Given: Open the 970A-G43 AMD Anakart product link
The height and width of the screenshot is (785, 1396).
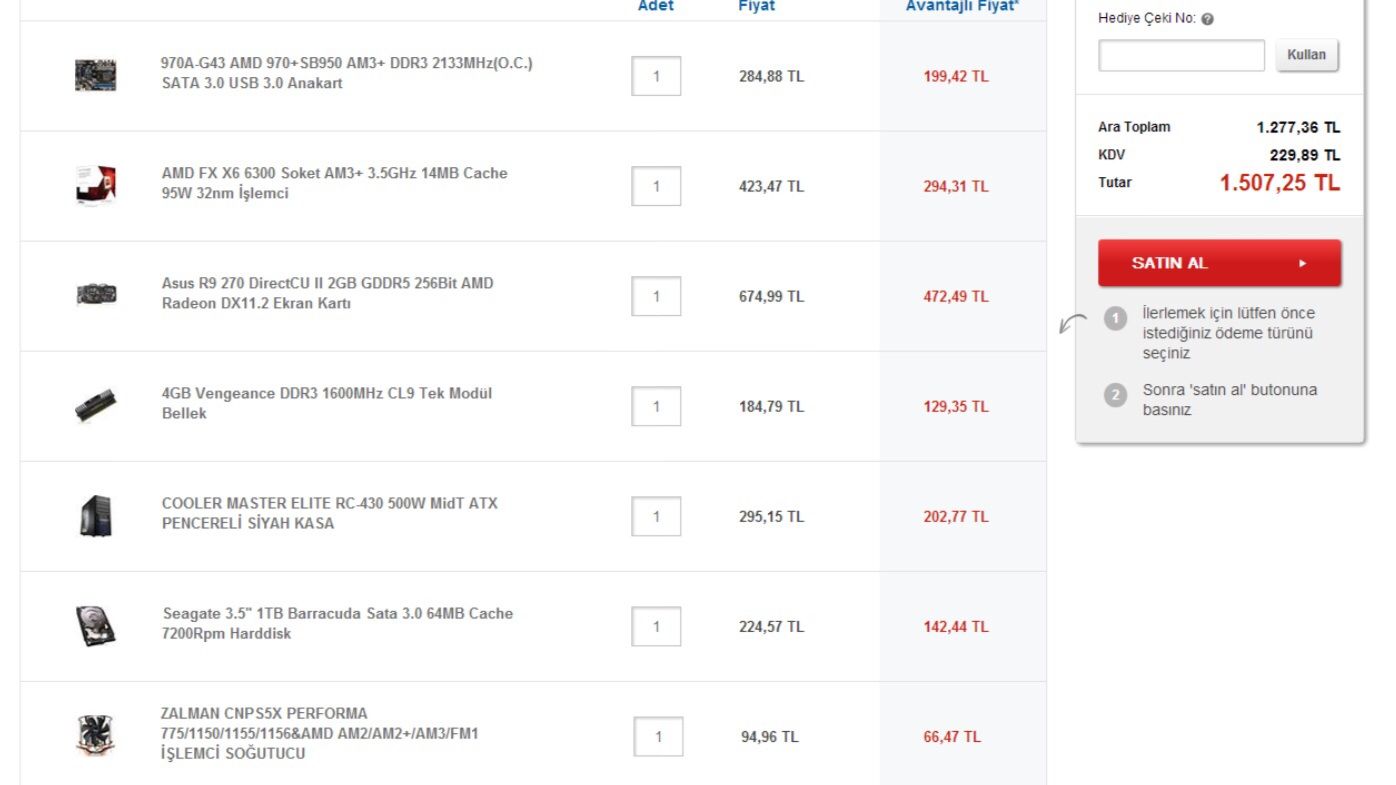Looking at the screenshot, I should (346, 73).
